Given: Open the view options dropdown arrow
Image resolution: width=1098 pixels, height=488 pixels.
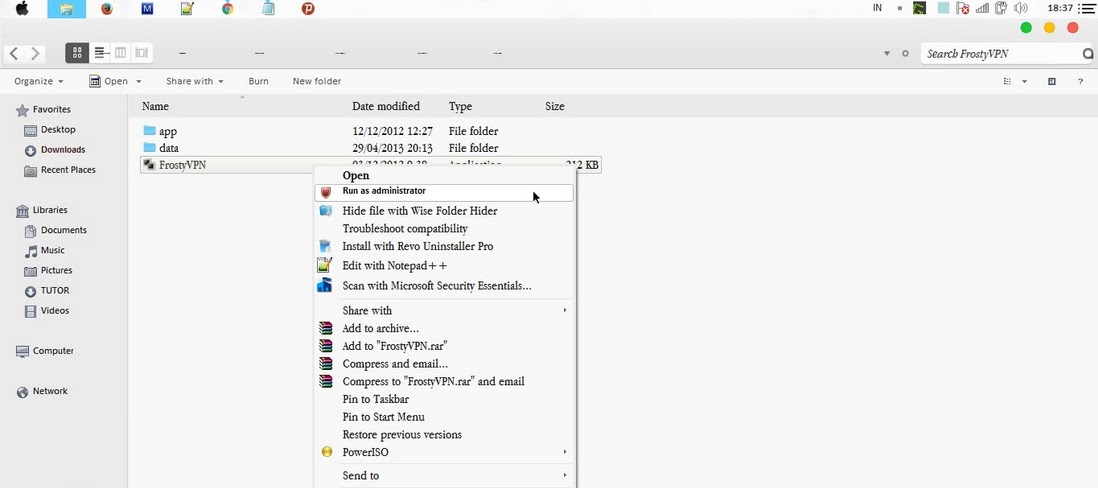Looking at the screenshot, I should coord(1024,82).
